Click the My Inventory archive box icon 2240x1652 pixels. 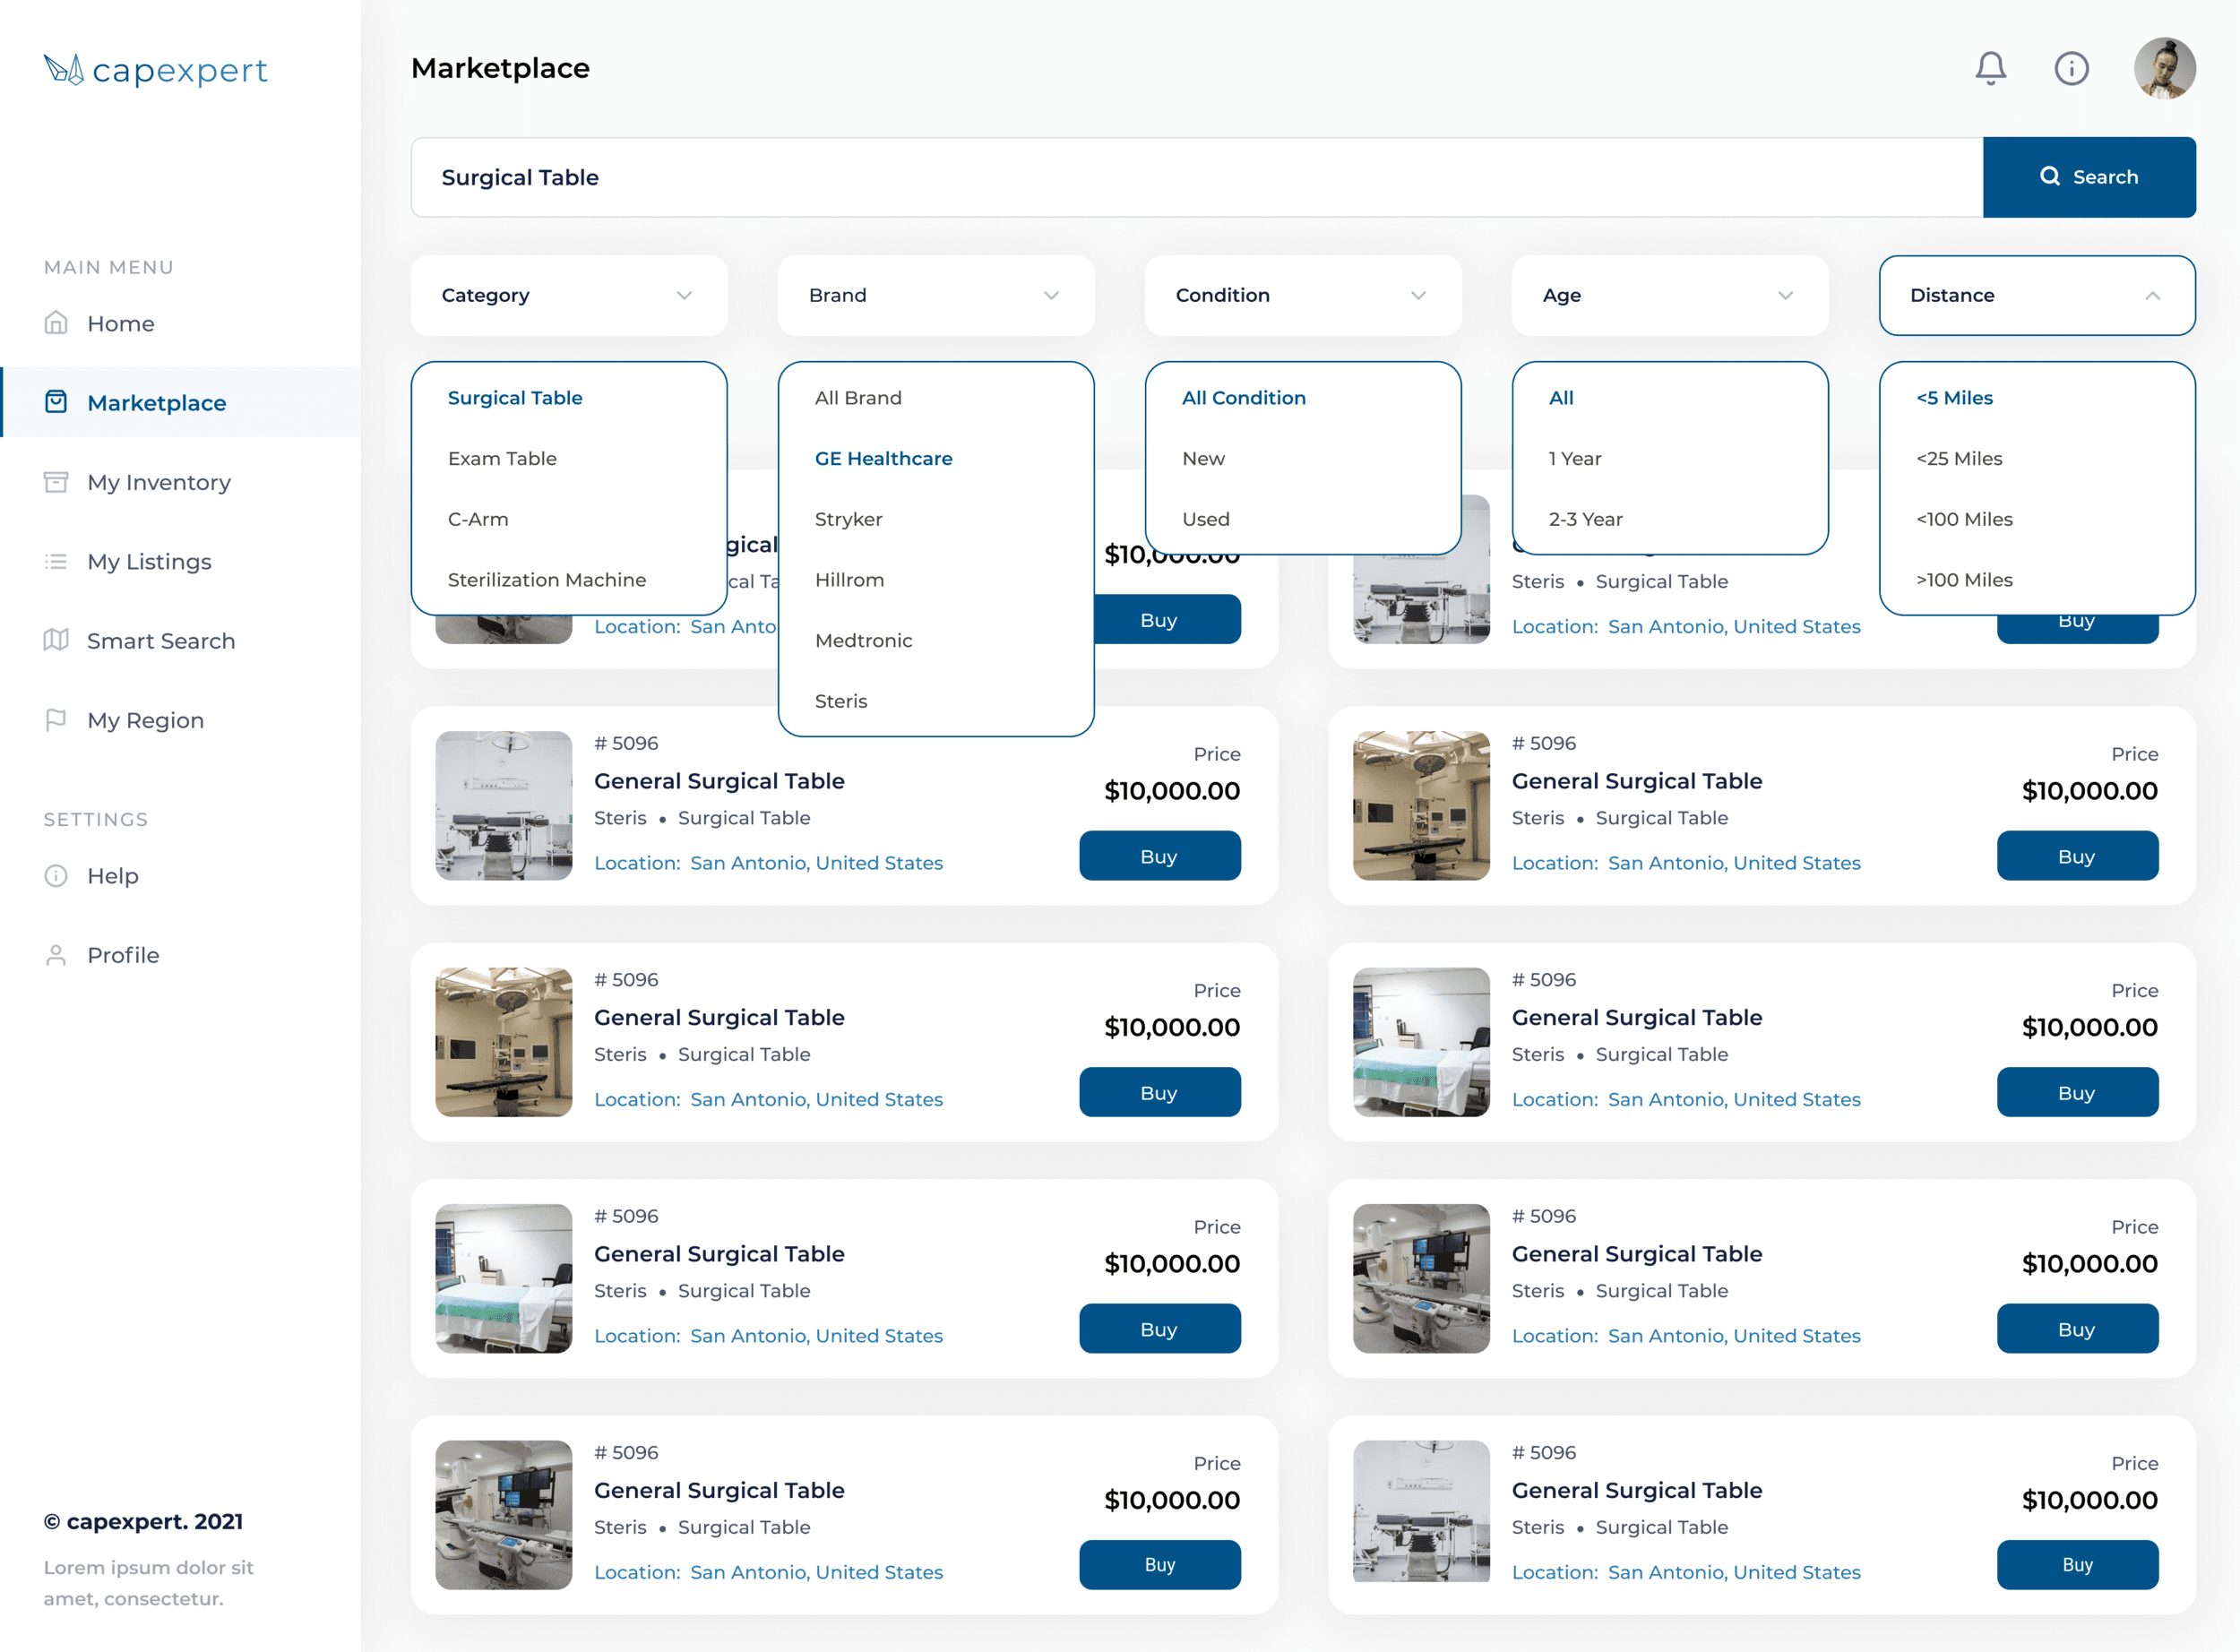click(x=56, y=482)
